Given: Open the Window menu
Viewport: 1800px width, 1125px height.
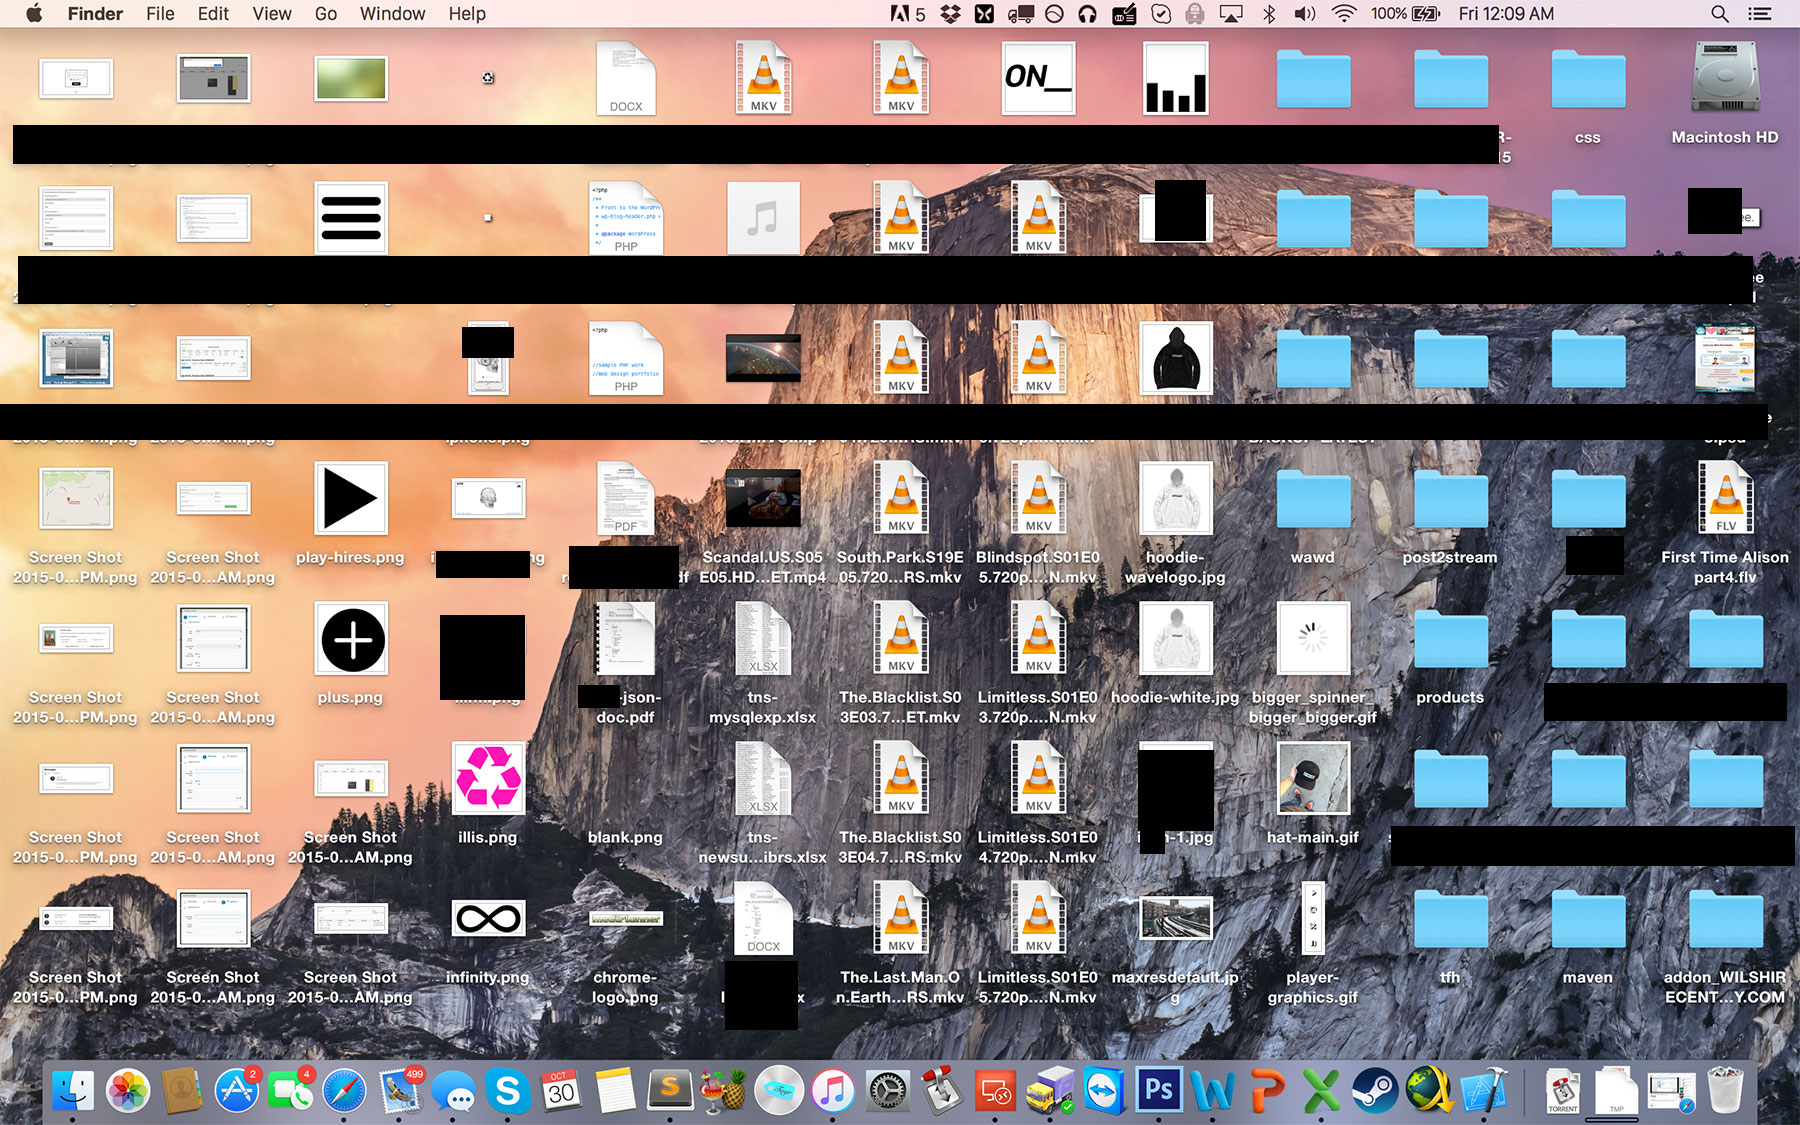Looking at the screenshot, I should (x=393, y=14).
